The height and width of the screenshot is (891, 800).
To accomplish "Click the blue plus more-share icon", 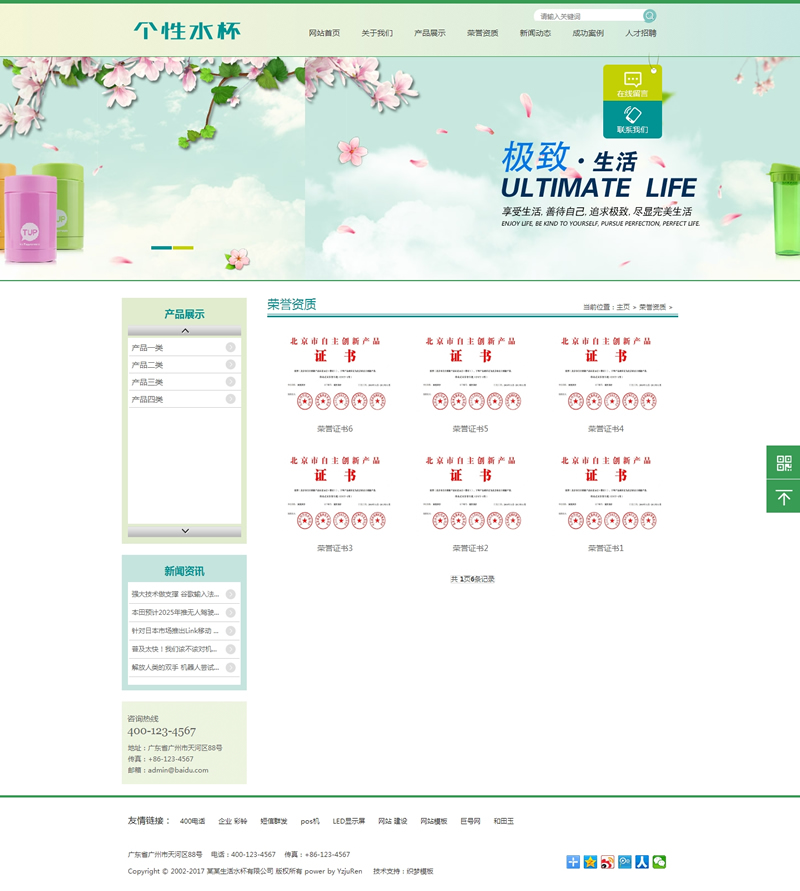I will coord(573,862).
